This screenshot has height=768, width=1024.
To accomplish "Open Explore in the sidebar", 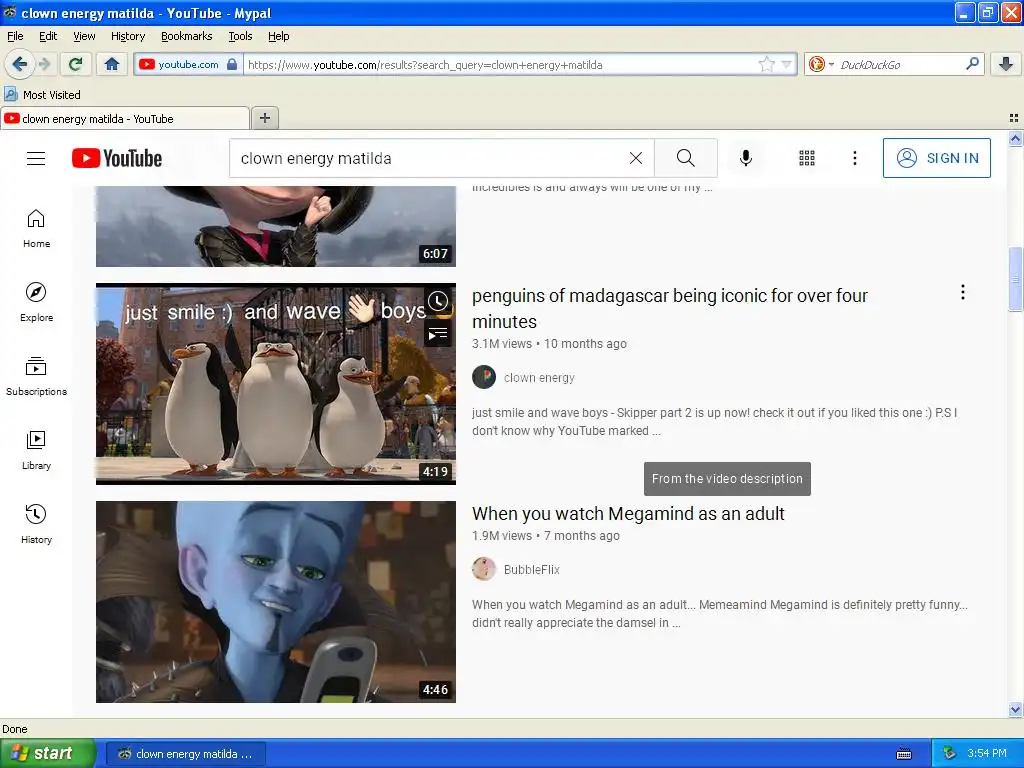I will [36, 302].
